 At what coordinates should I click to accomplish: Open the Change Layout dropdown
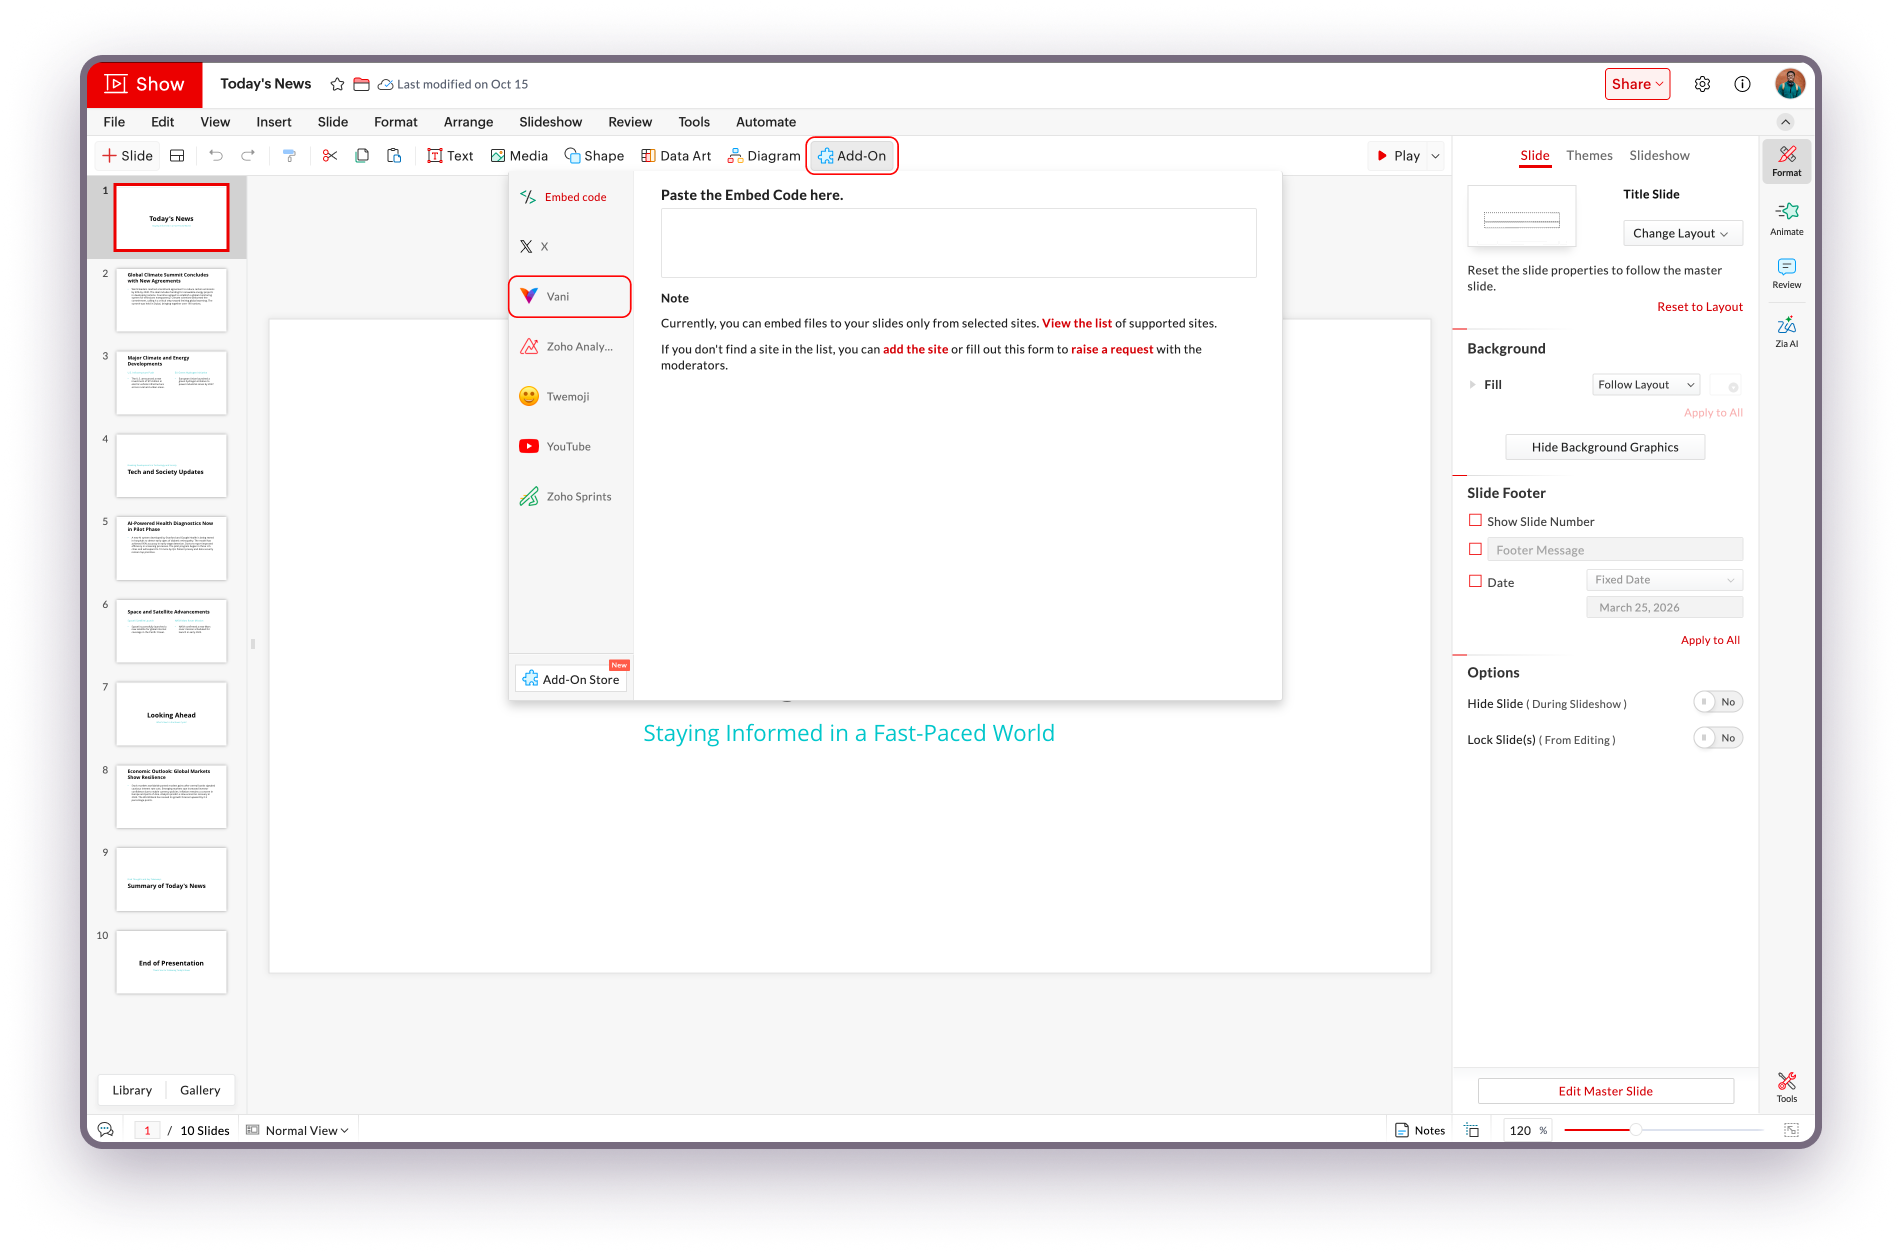[x=1682, y=233]
